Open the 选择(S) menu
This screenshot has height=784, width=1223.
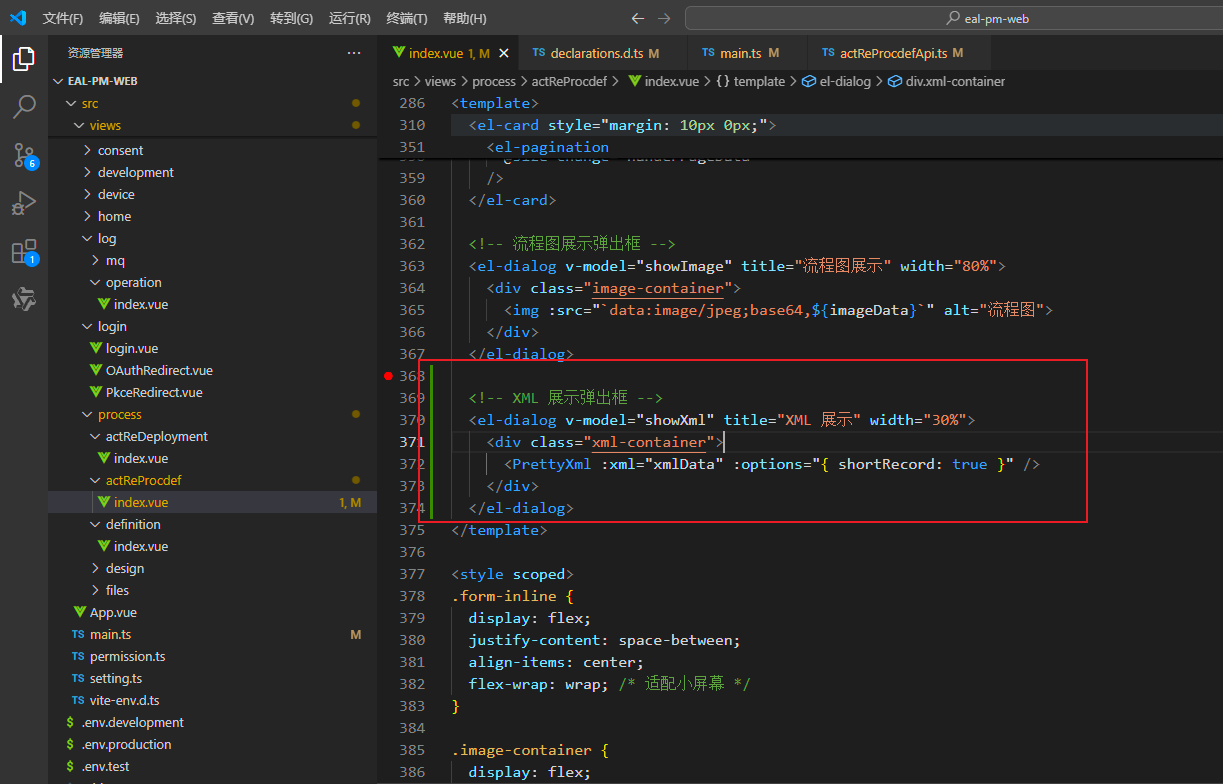tap(176, 19)
